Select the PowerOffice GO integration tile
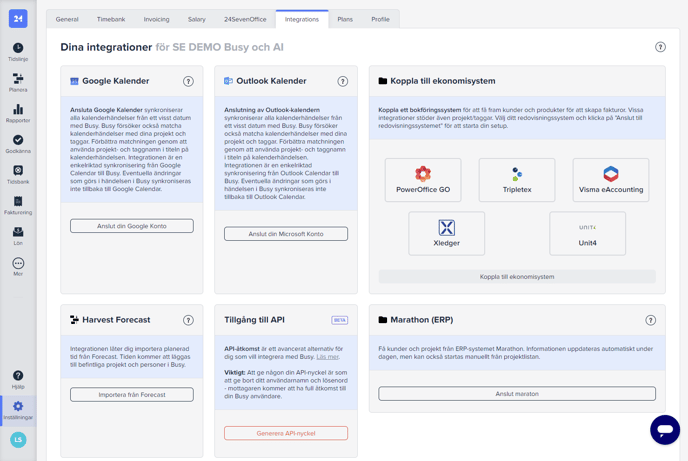 pyautogui.click(x=423, y=180)
